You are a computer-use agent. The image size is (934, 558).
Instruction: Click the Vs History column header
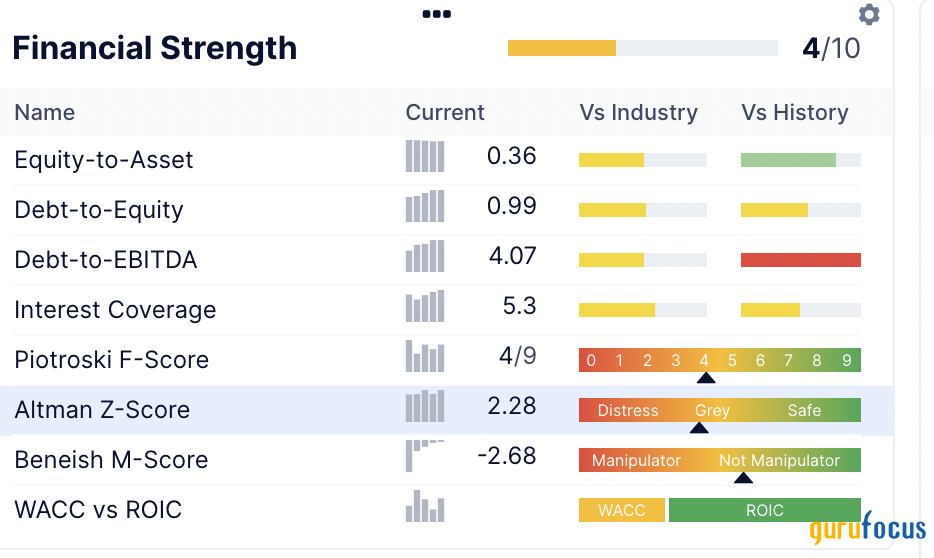[x=795, y=113]
